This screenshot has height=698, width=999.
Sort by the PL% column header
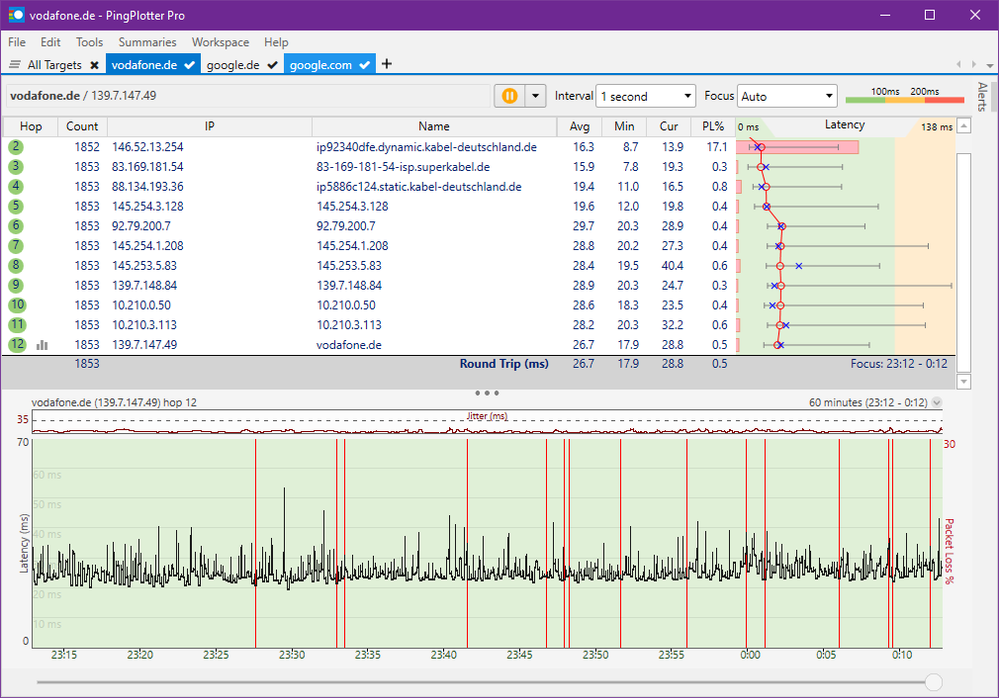(x=712, y=126)
